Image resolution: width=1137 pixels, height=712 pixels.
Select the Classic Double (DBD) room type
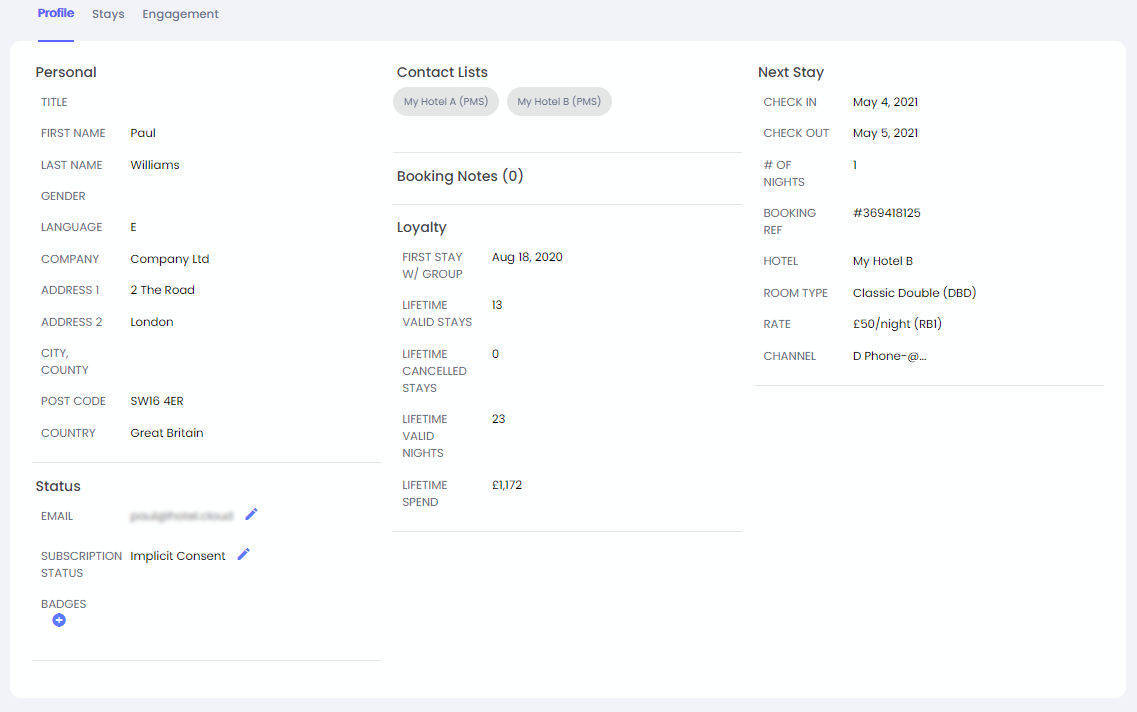pos(914,293)
